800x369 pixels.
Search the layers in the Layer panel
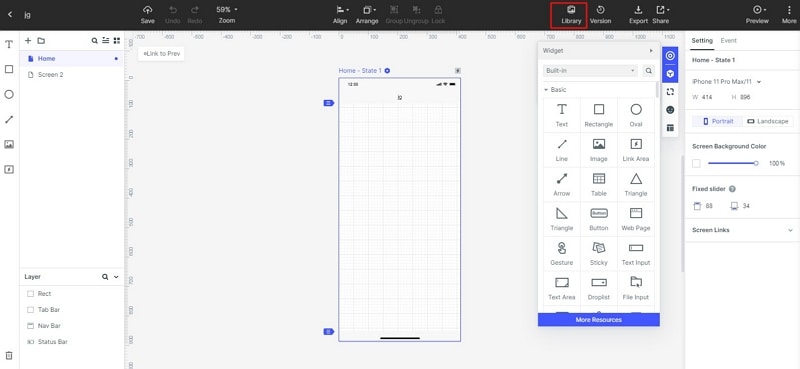point(105,277)
